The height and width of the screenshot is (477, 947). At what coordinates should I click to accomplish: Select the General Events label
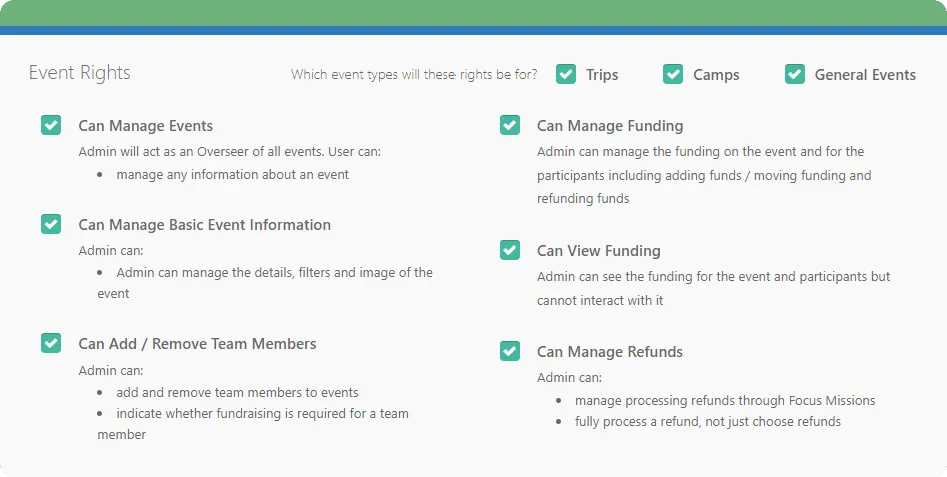865,75
